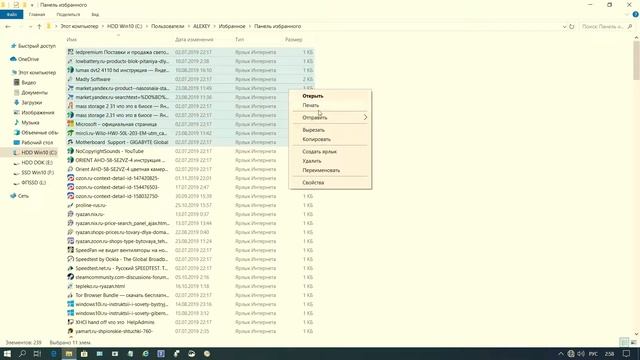Open the address bar history dropdown

[x=564, y=27]
